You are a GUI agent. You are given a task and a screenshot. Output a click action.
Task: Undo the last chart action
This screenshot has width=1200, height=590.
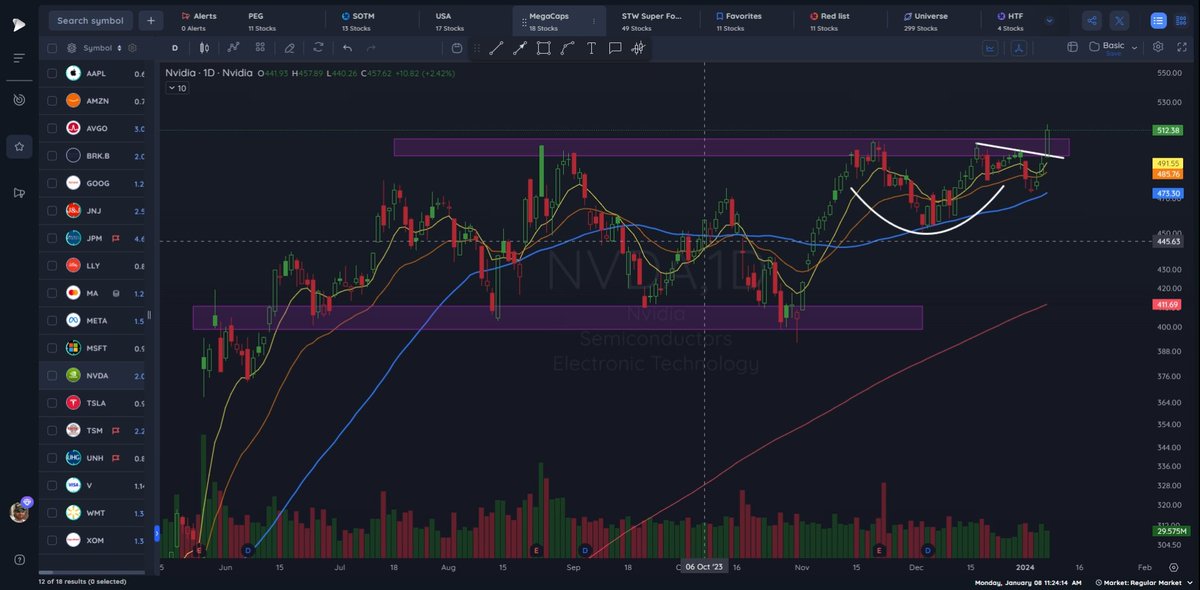click(347, 47)
